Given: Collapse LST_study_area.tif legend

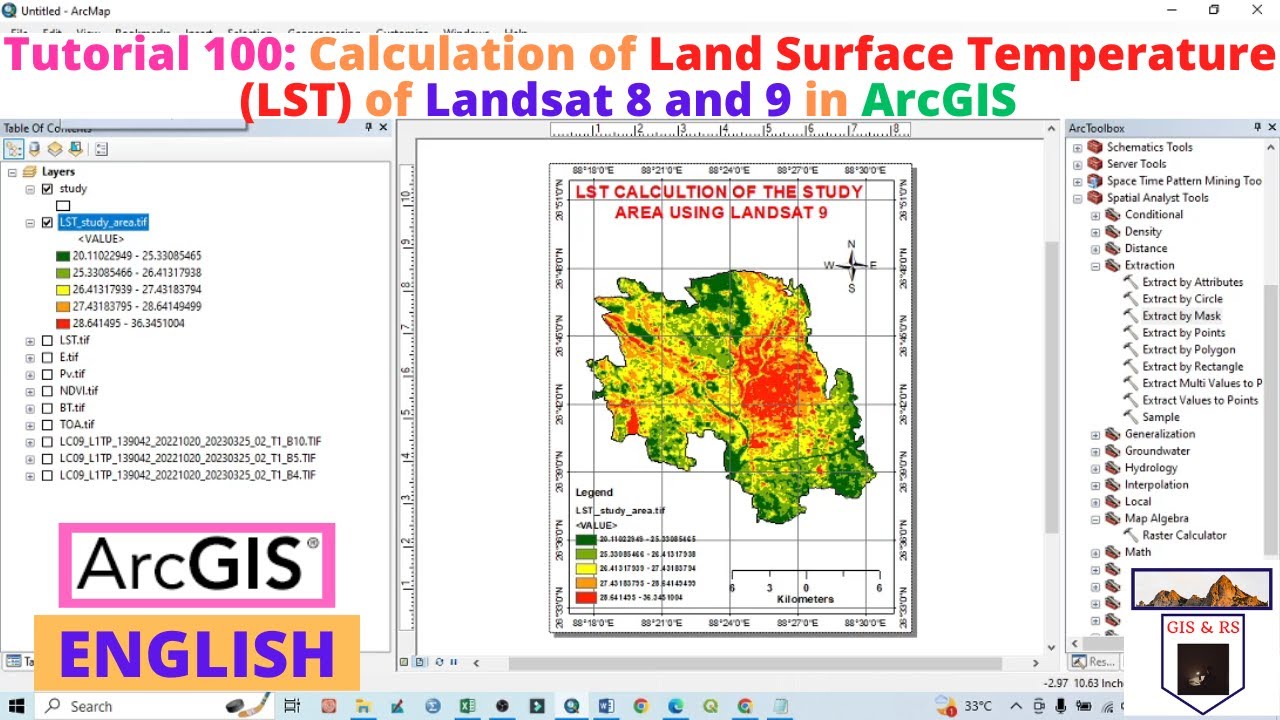Looking at the screenshot, I should coord(31,223).
